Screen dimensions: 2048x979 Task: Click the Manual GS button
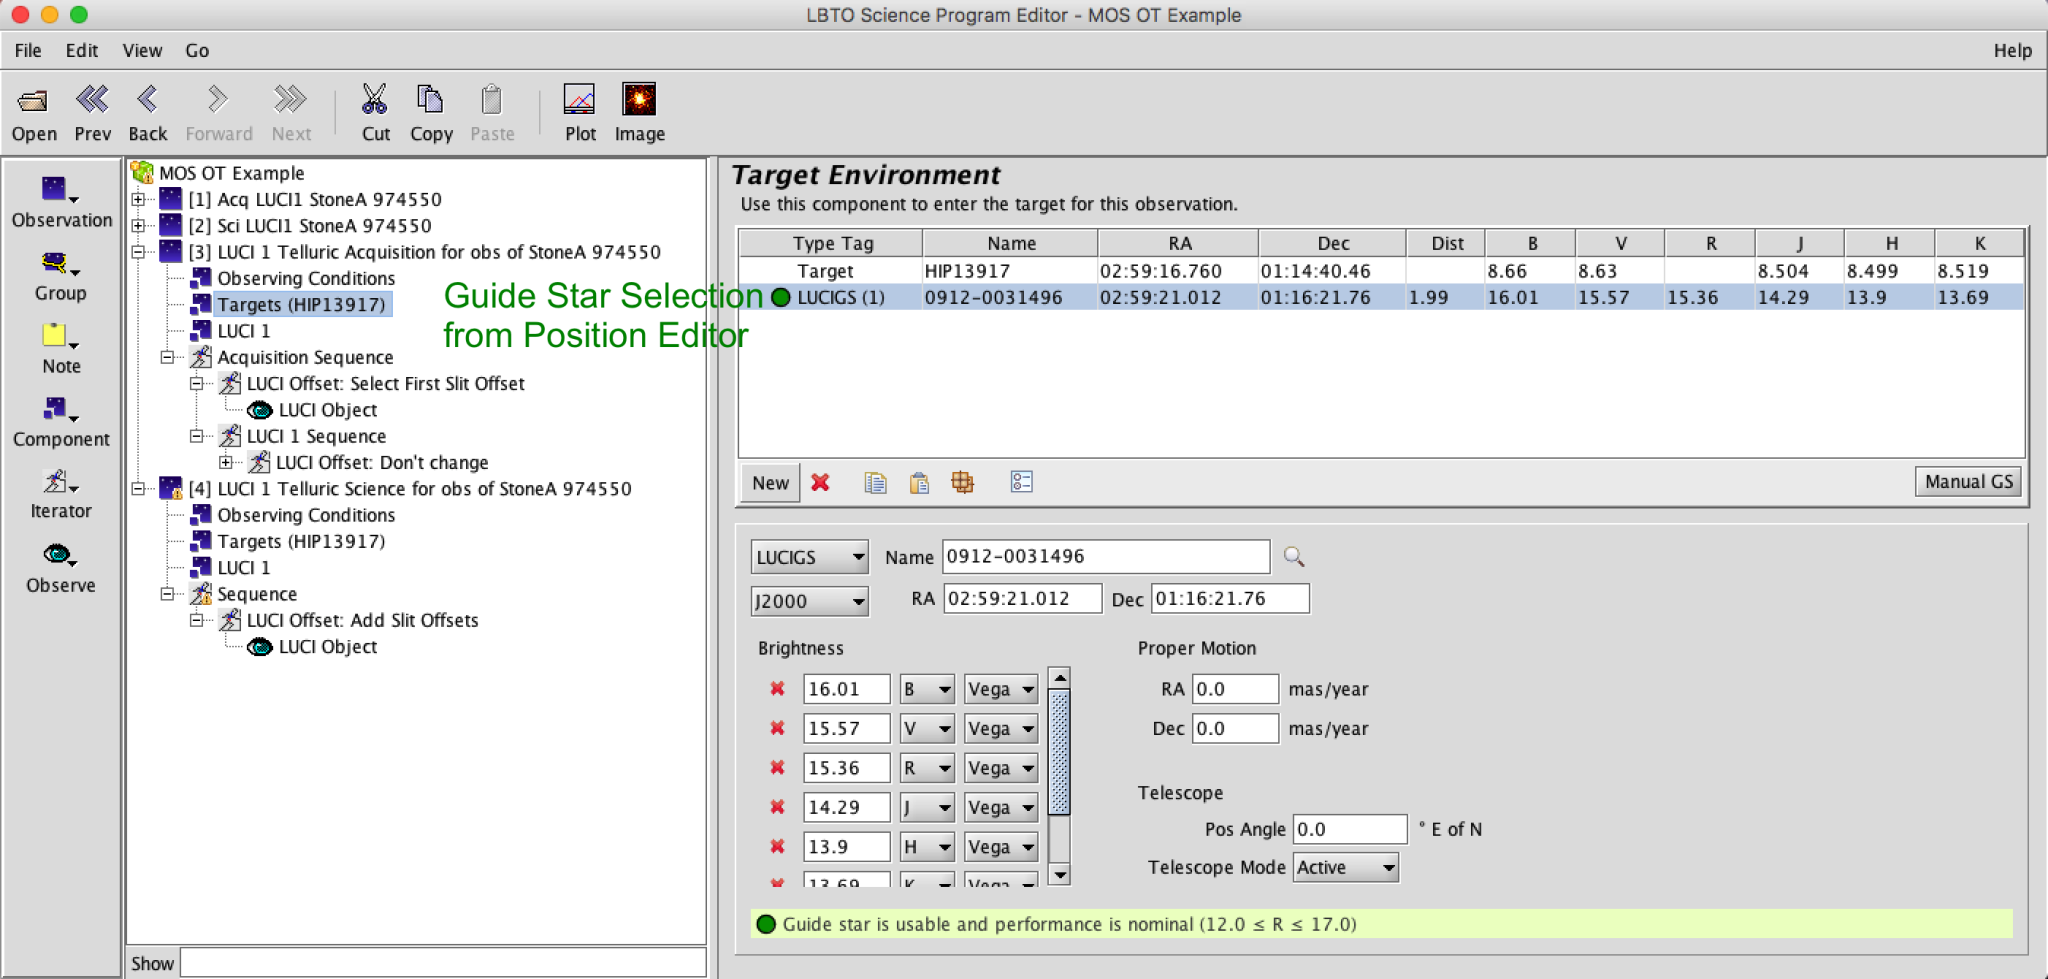click(1968, 482)
